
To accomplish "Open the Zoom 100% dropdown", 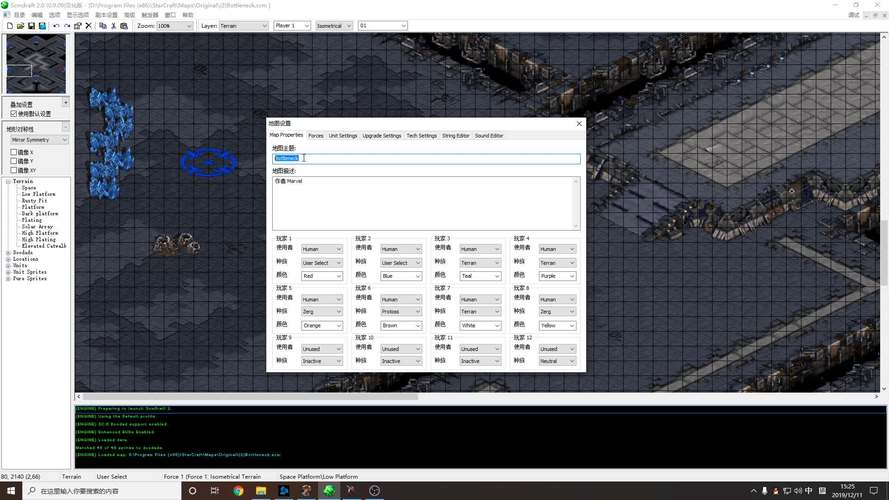I will (175, 26).
